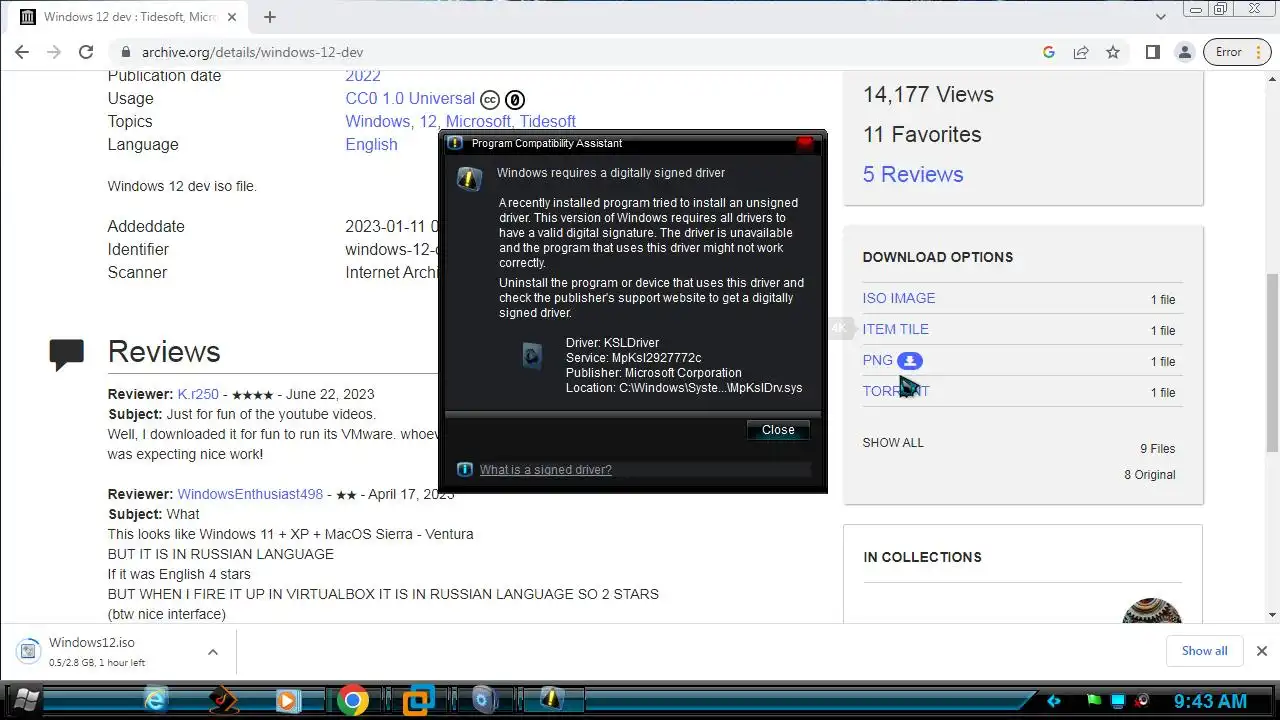Switch to Chrome from taskbar

[x=352, y=700]
